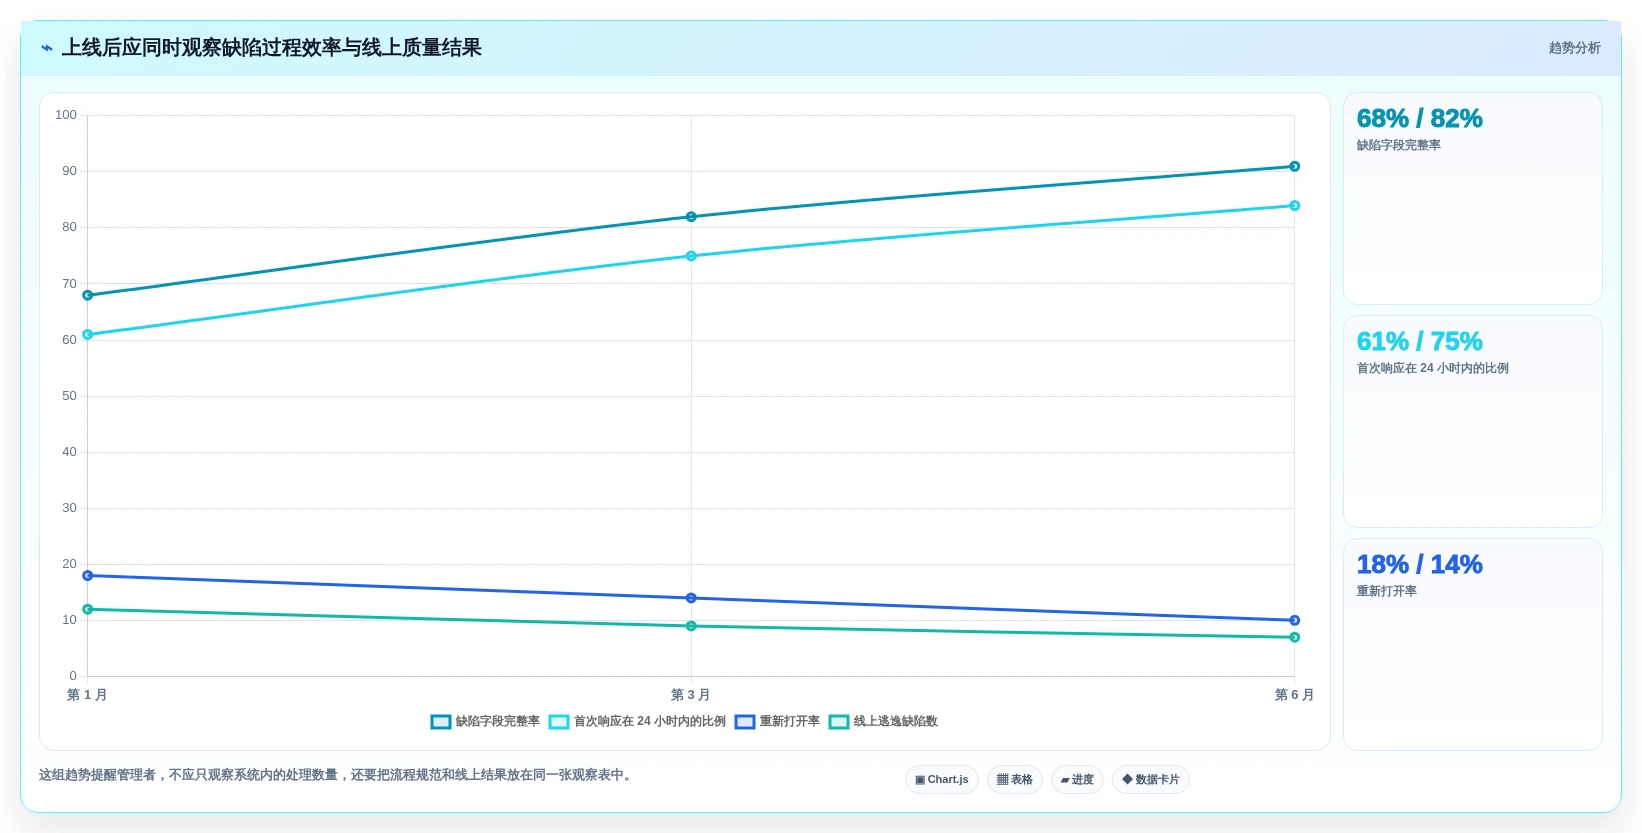Click the 表格 tag chip
This screenshot has height=833, width=1642.
(x=1015, y=780)
